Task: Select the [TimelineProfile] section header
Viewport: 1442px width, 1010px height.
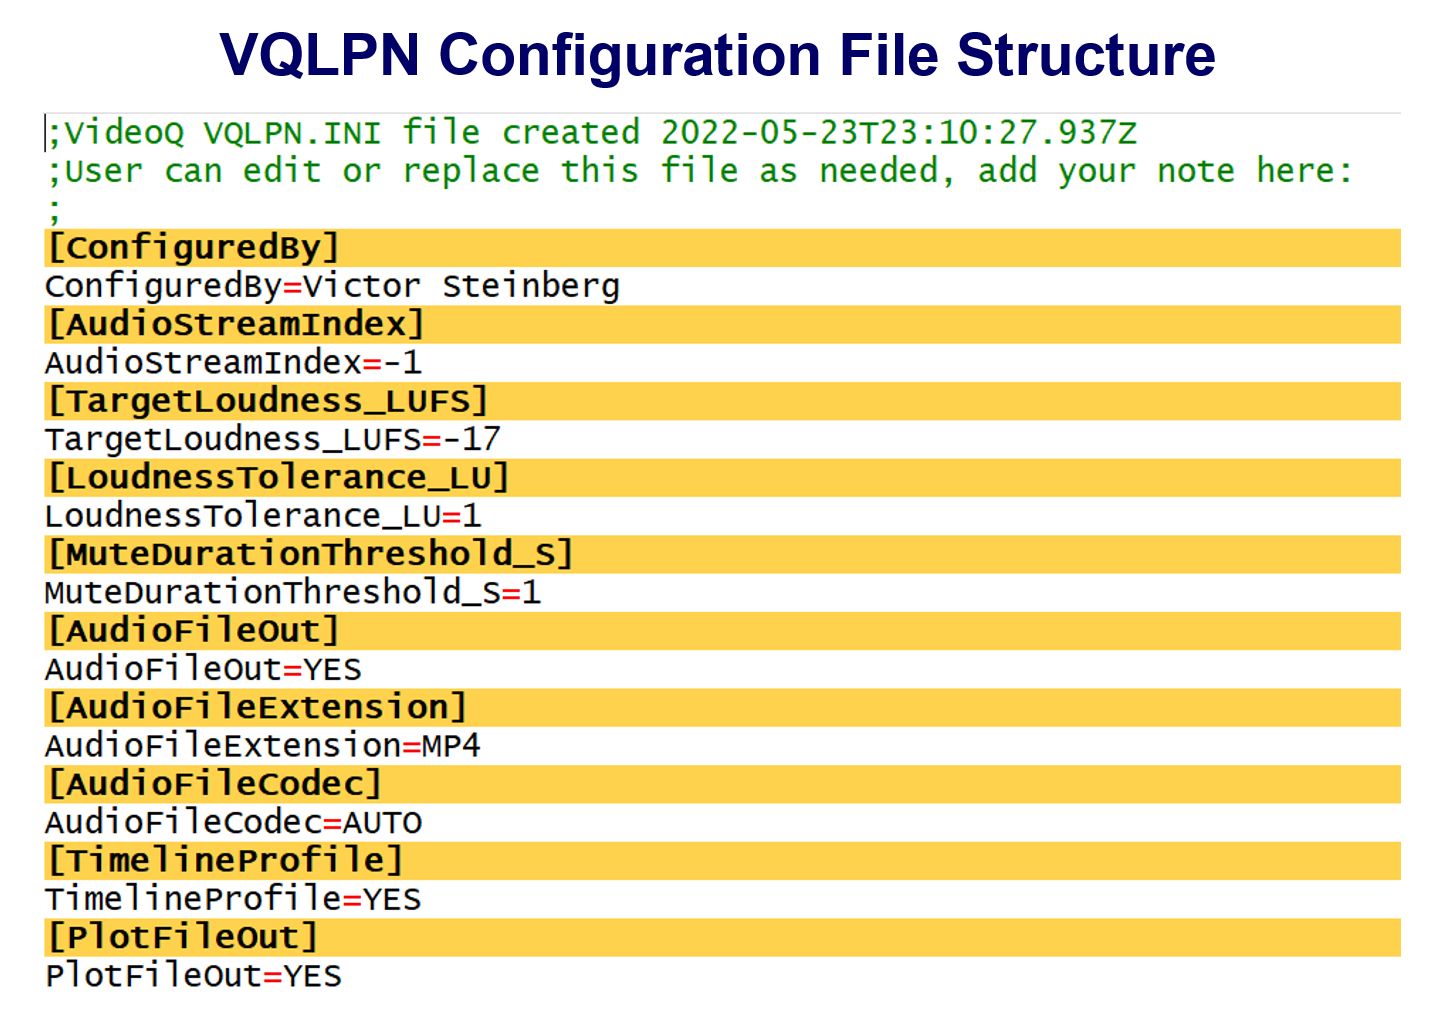Action: (x=225, y=860)
